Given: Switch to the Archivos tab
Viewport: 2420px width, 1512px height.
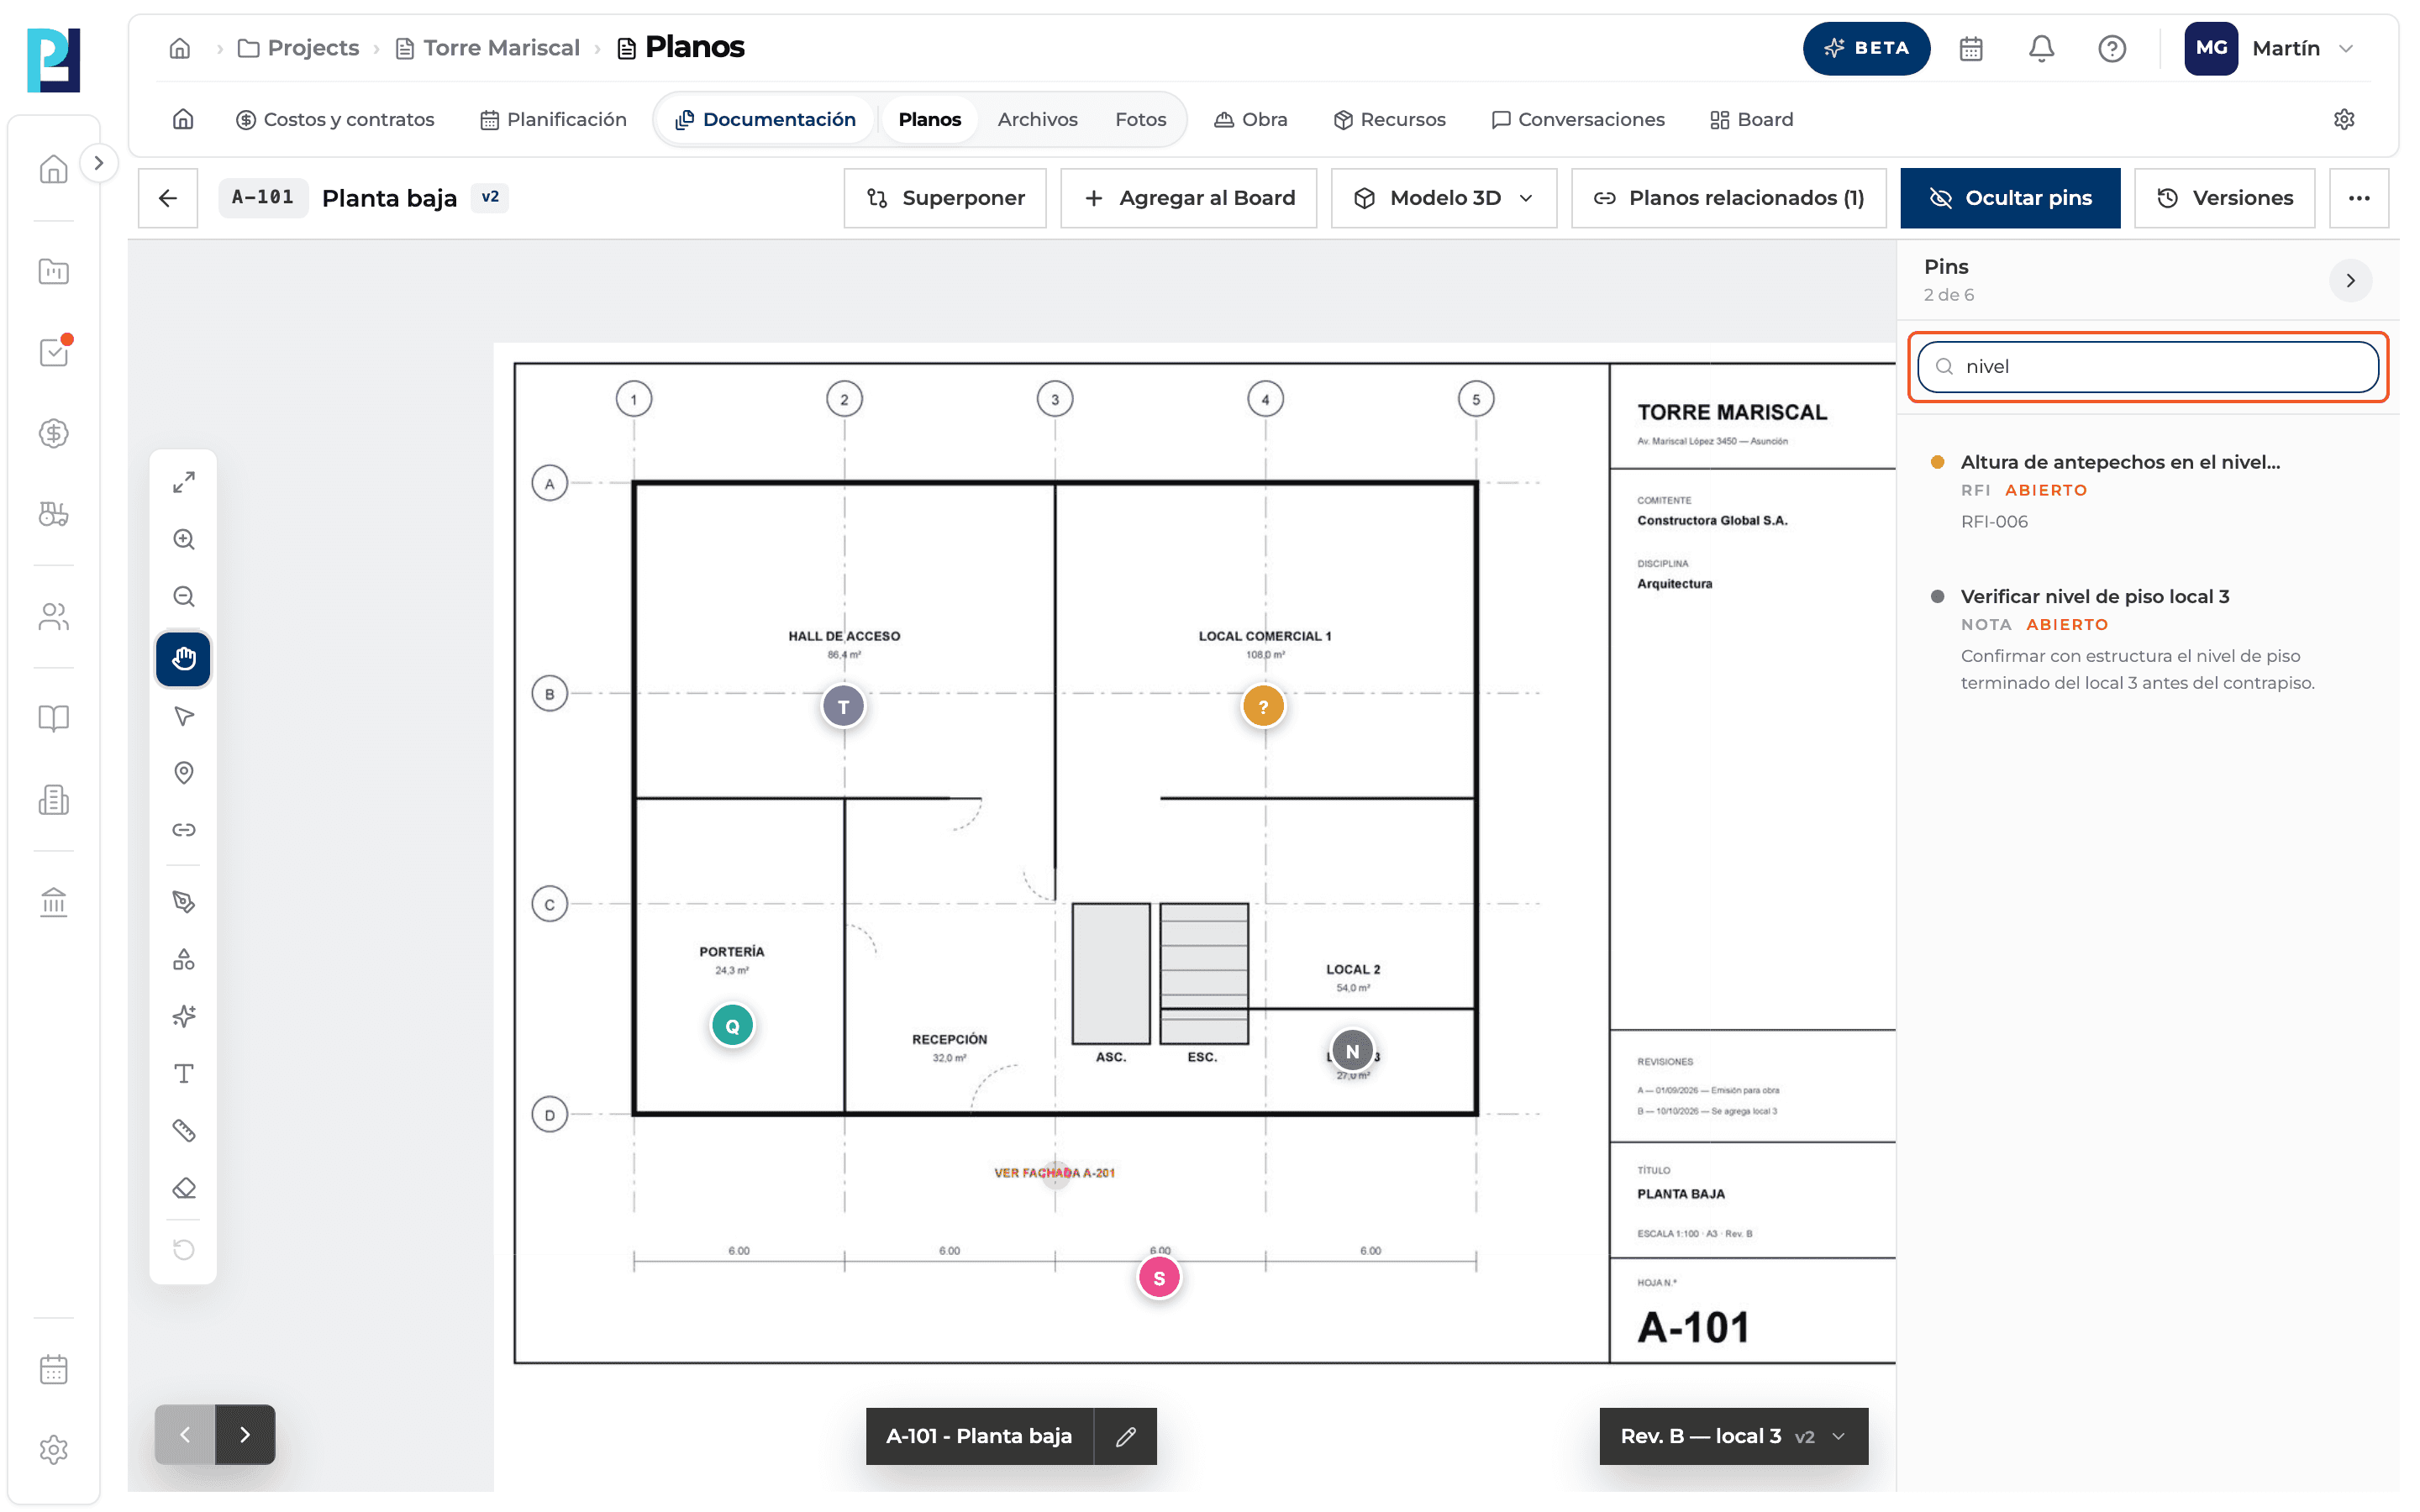Looking at the screenshot, I should [1037, 119].
